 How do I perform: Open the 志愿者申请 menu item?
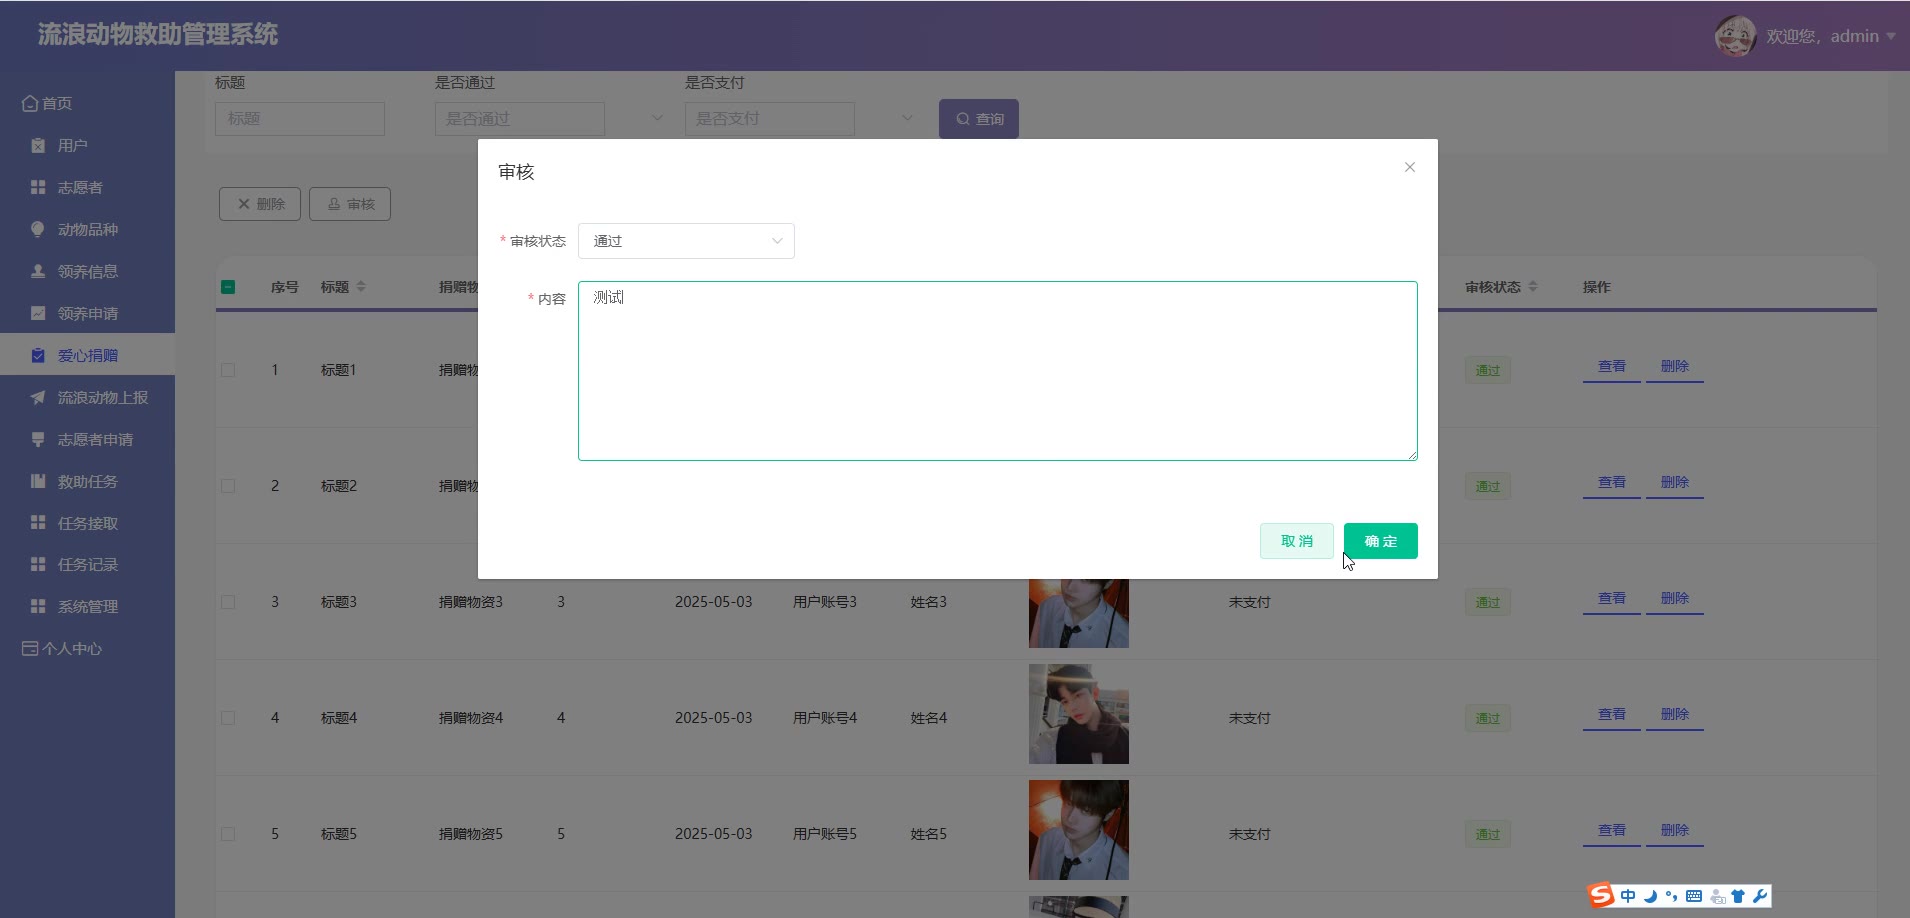pos(95,440)
